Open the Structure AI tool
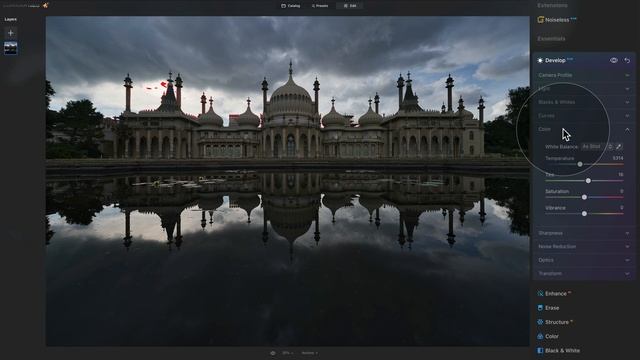Image resolution: width=640 pixels, height=360 pixels. click(556, 322)
